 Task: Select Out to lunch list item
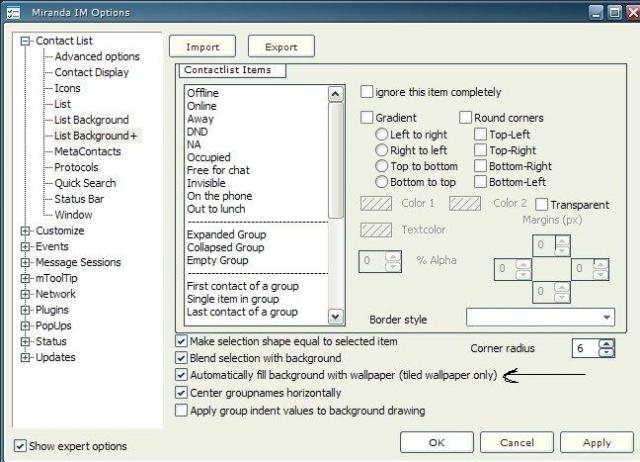(x=216, y=209)
